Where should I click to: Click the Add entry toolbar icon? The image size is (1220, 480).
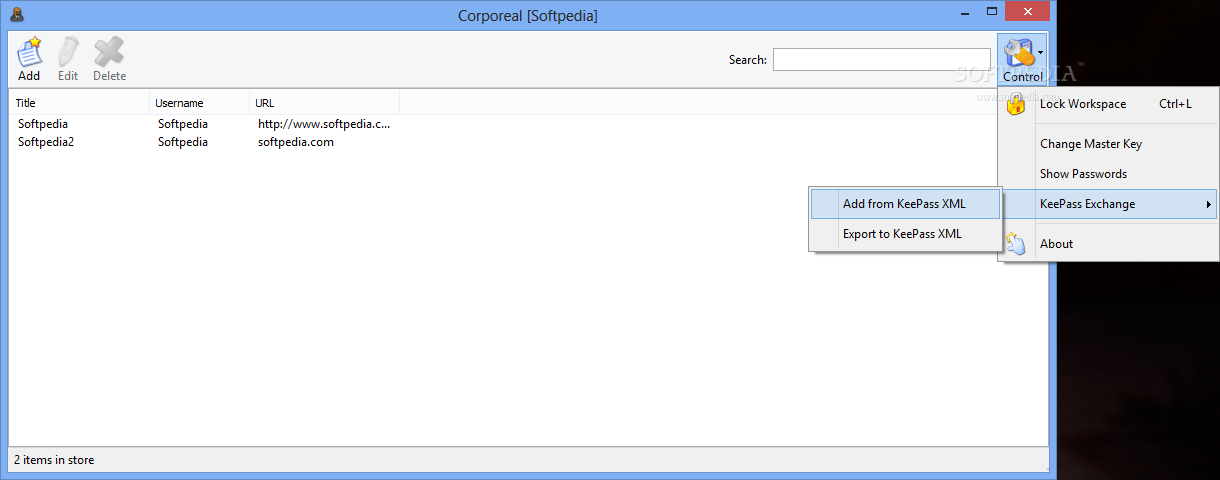pos(29,52)
